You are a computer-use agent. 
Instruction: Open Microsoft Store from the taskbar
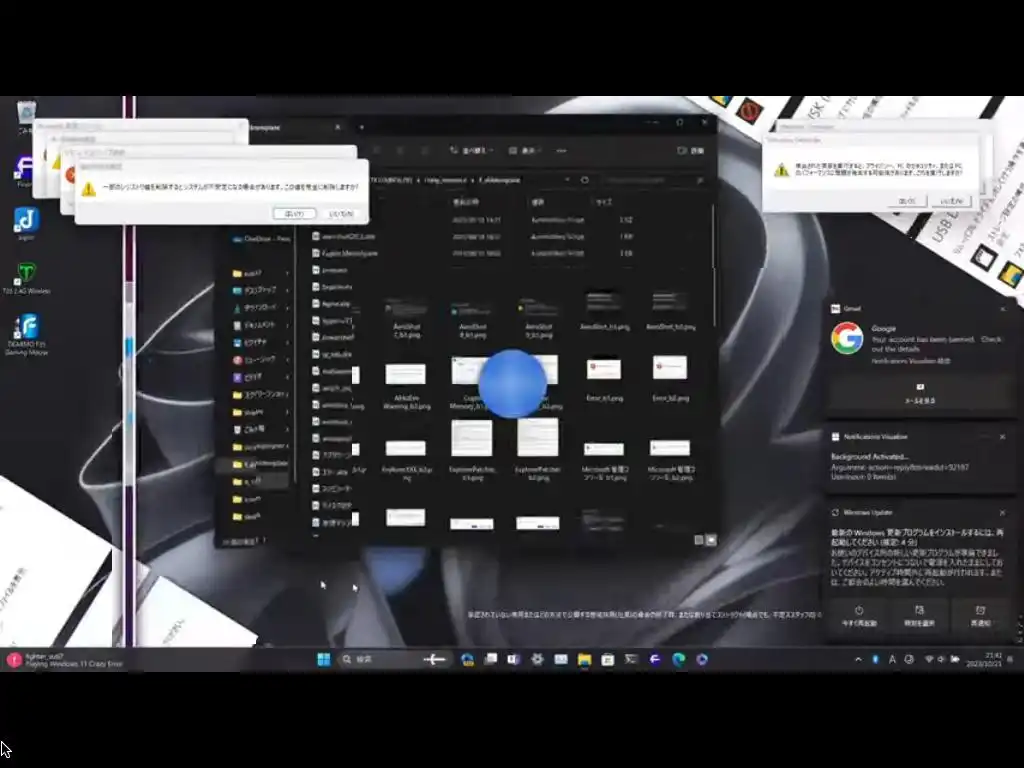(x=607, y=660)
